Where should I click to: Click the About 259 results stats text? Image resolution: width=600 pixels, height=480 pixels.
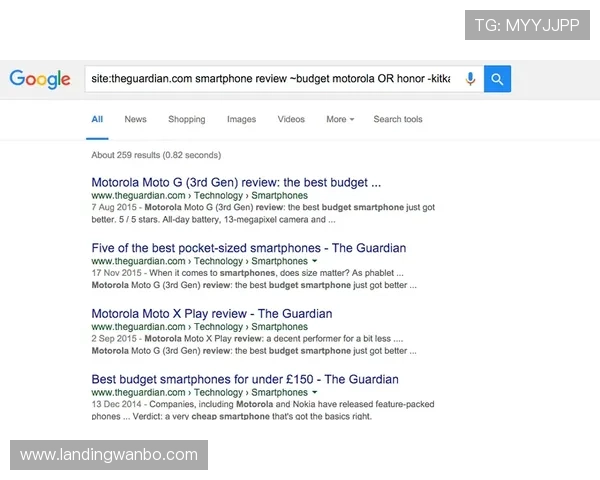pyautogui.click(x=156, y=155)
